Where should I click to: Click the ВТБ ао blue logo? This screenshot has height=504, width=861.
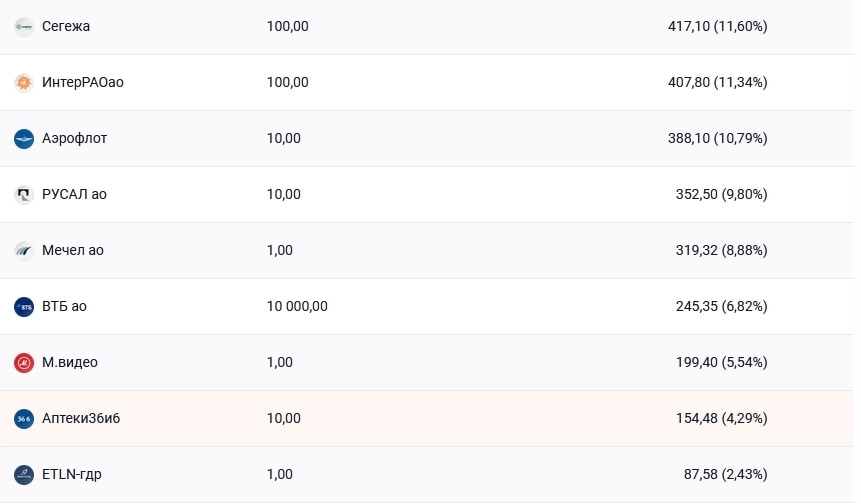(24, 306)
